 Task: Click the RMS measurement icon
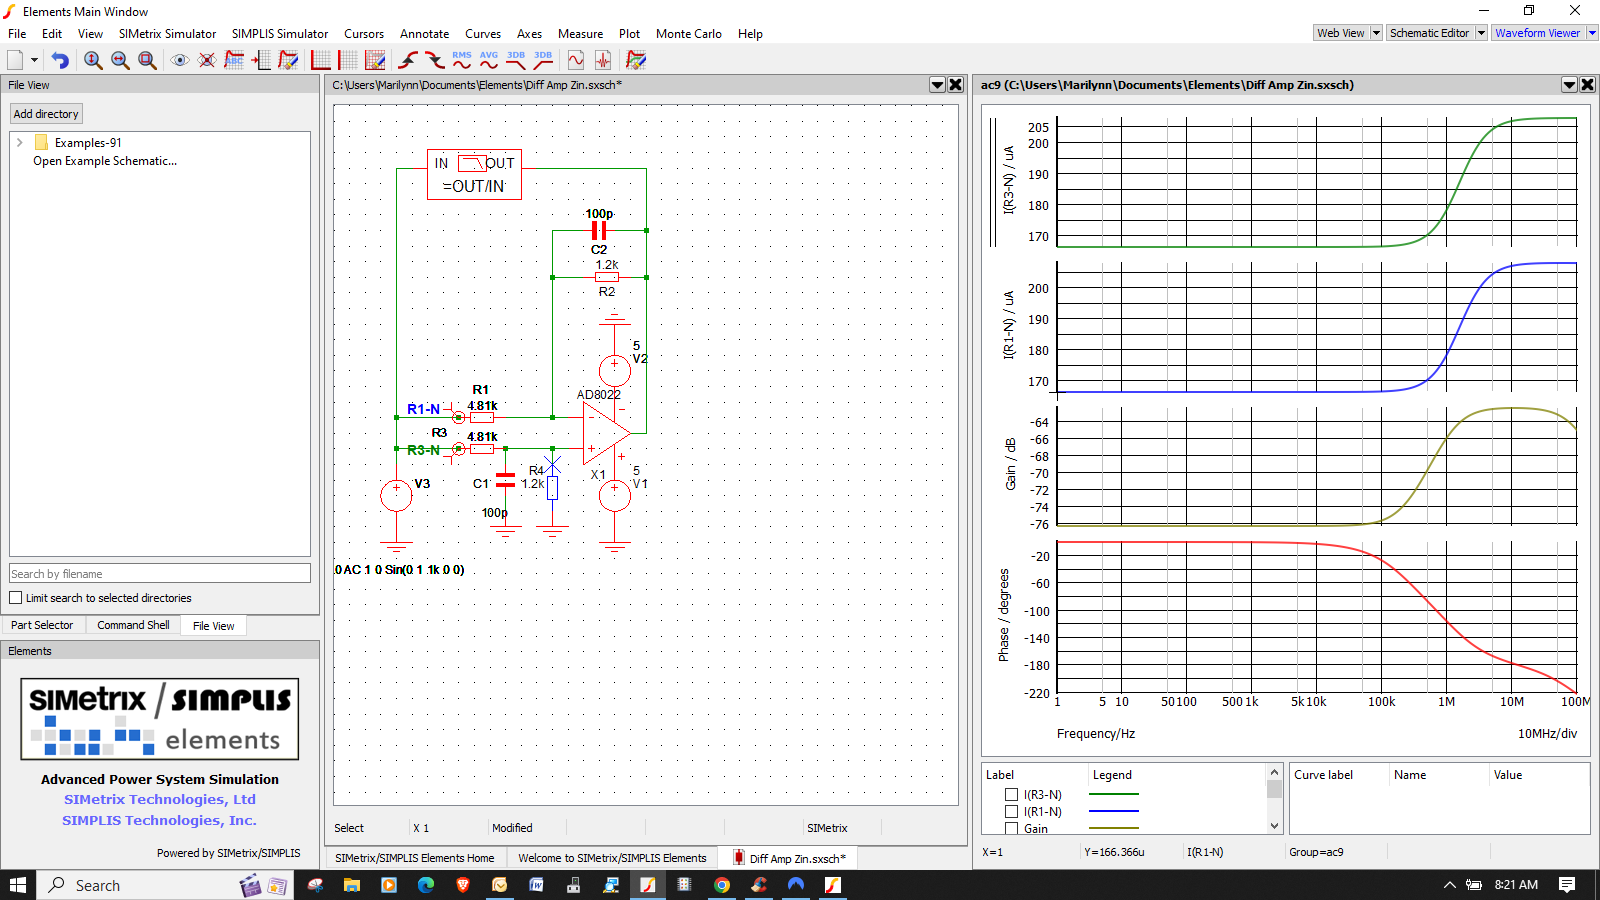coord(462,60)
